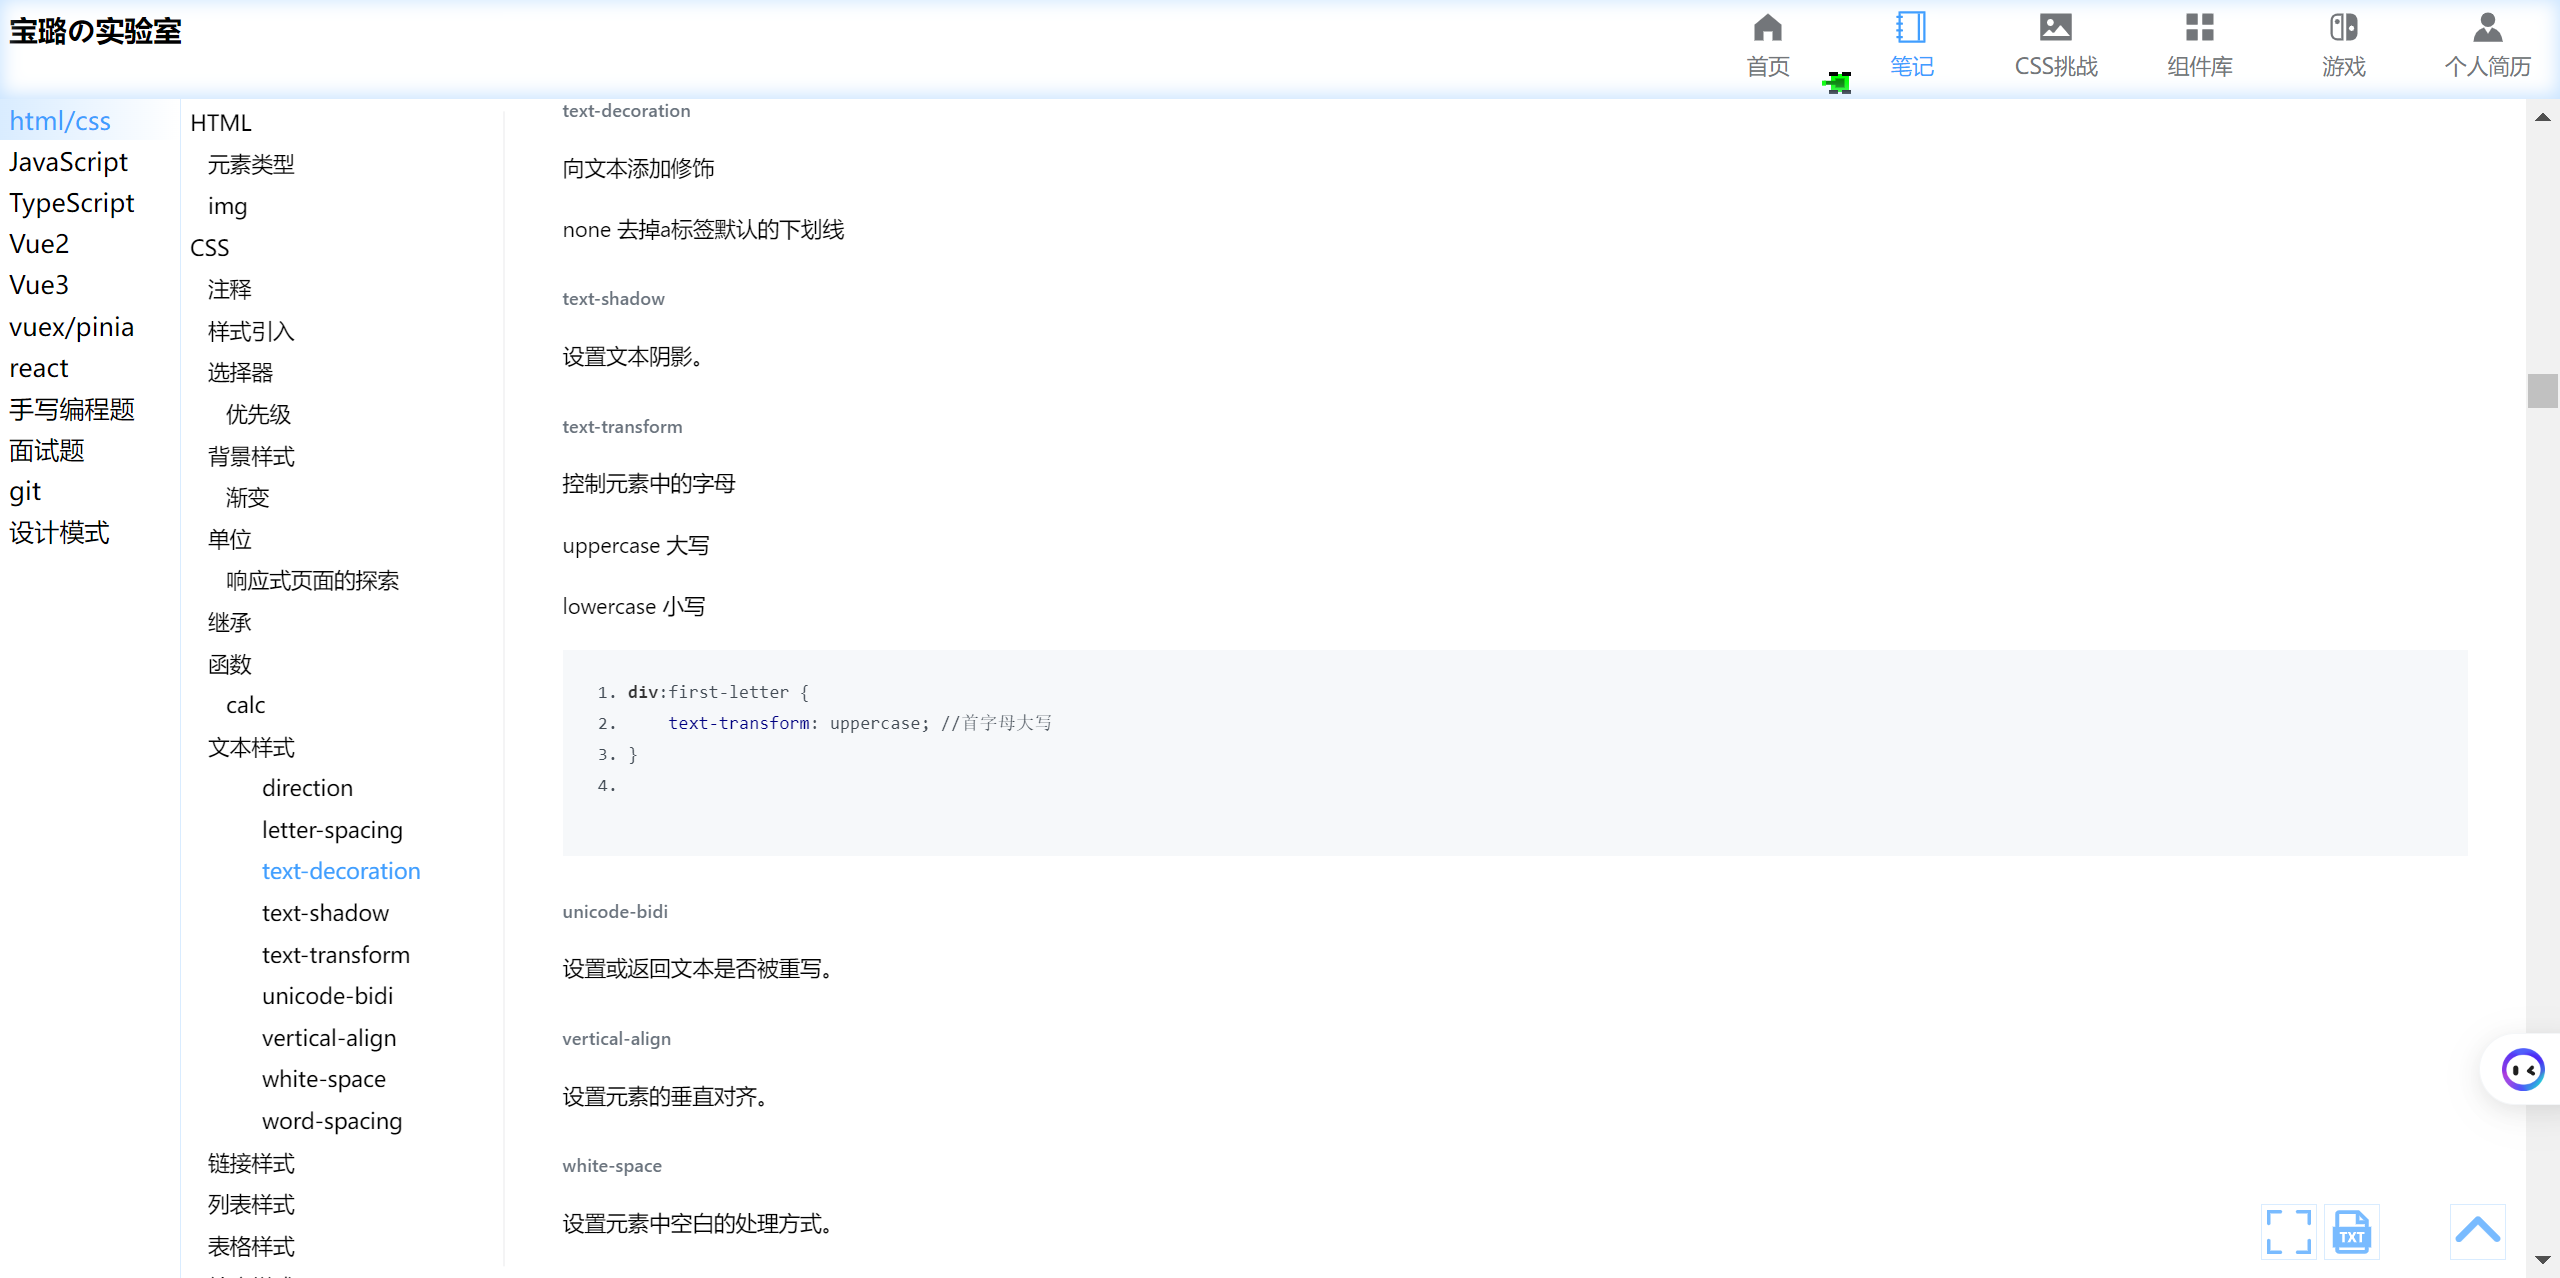Select the 手写编程题 category
This screenshot has height=1278, width=2560.
point(71,409)
